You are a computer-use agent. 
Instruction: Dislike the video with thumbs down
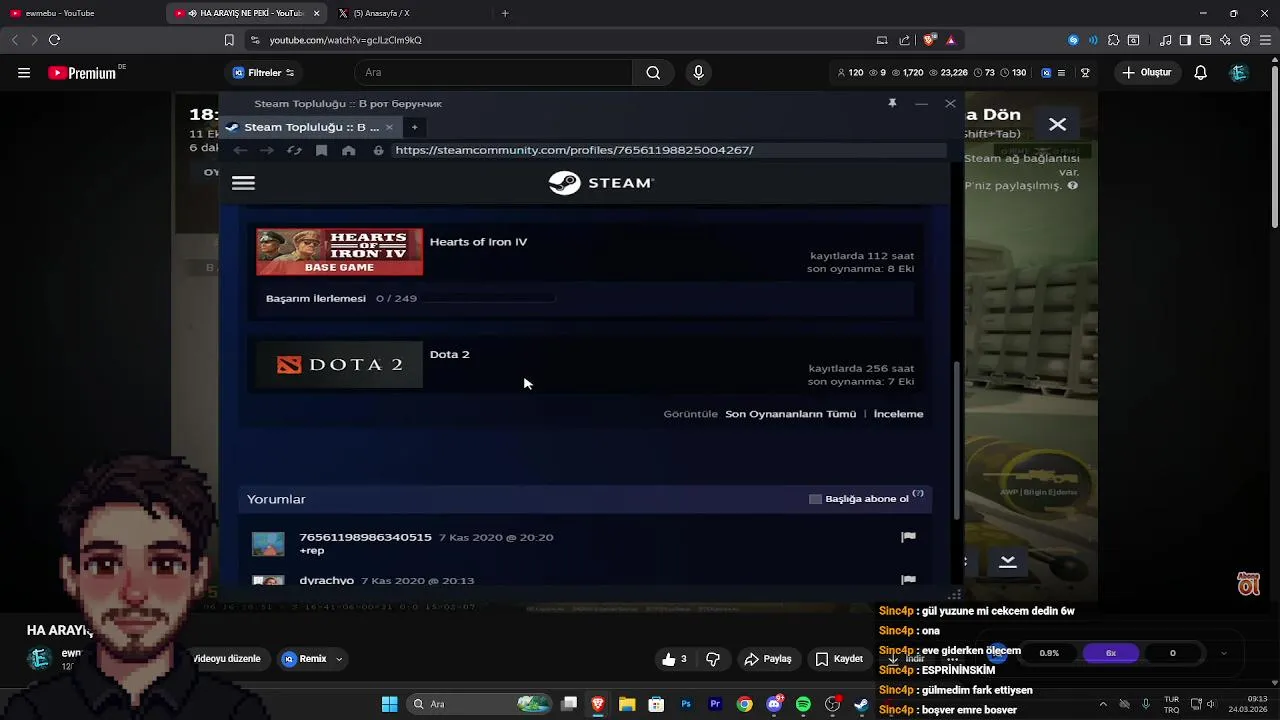pos(713,659)
